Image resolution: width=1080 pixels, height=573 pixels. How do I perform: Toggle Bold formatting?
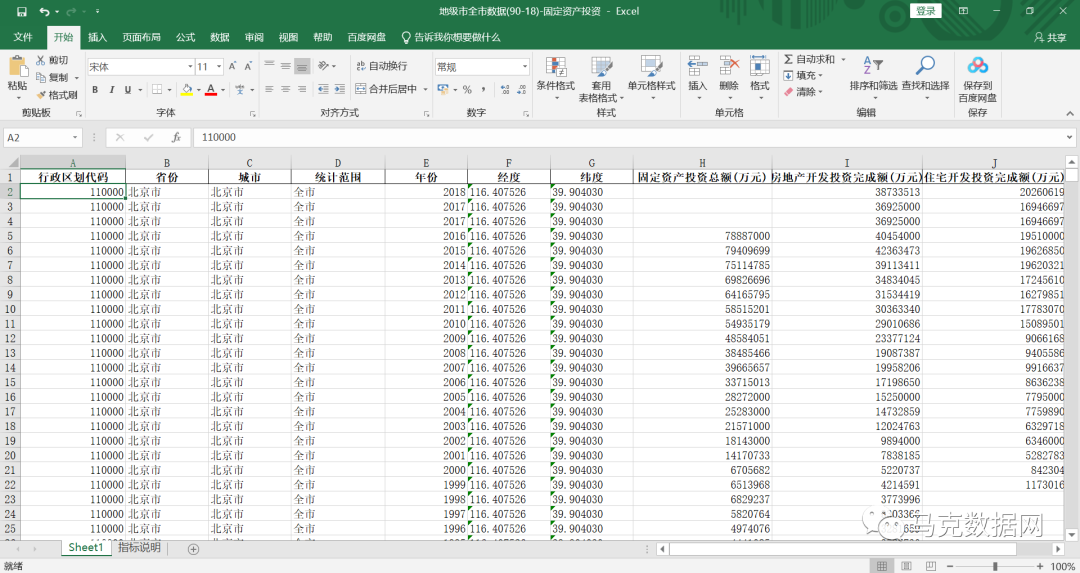tap(94, 90)
